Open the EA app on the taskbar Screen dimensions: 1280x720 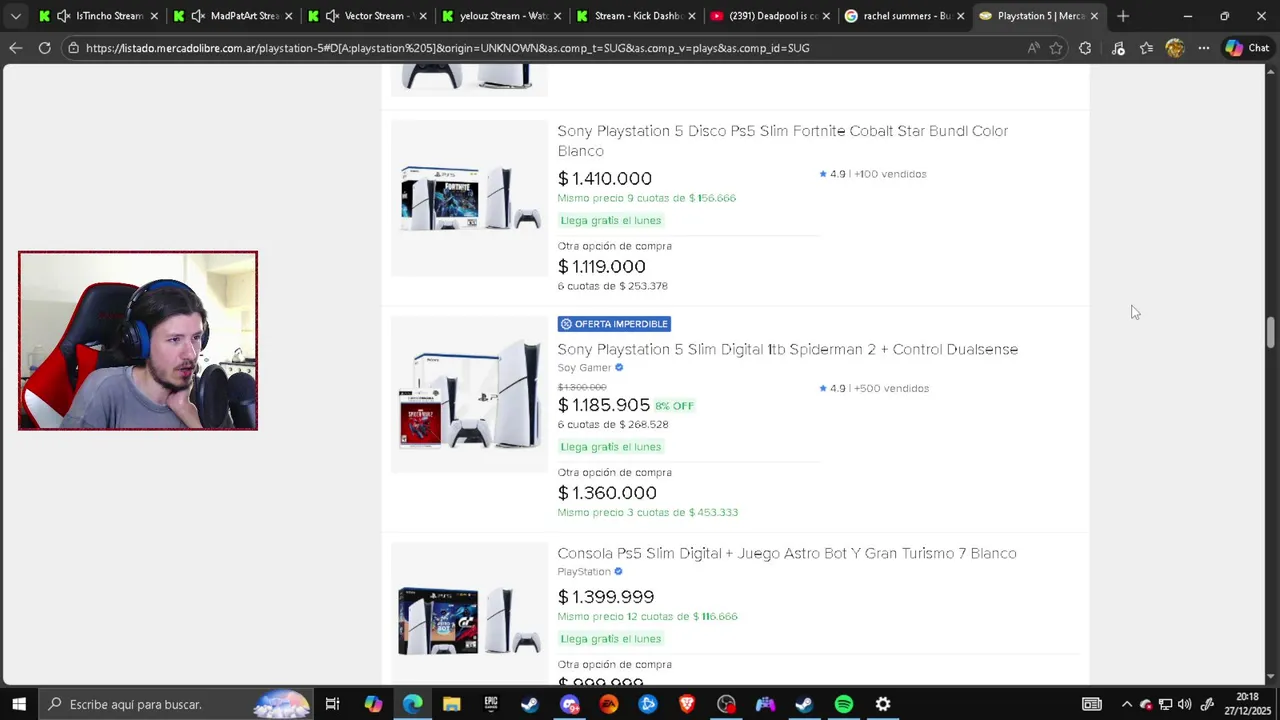pyautogui.click(x=608, y=704)
